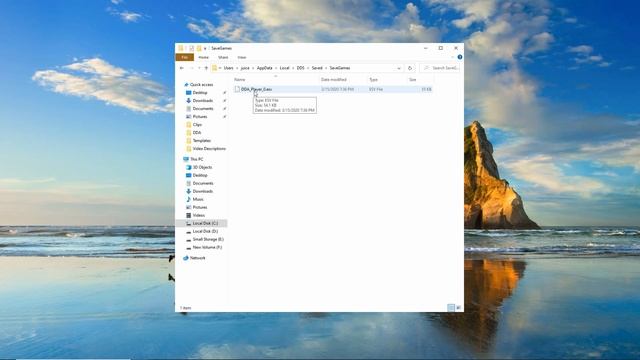
Task: Open the File ribbon tab
Action: tap(184, 58)
